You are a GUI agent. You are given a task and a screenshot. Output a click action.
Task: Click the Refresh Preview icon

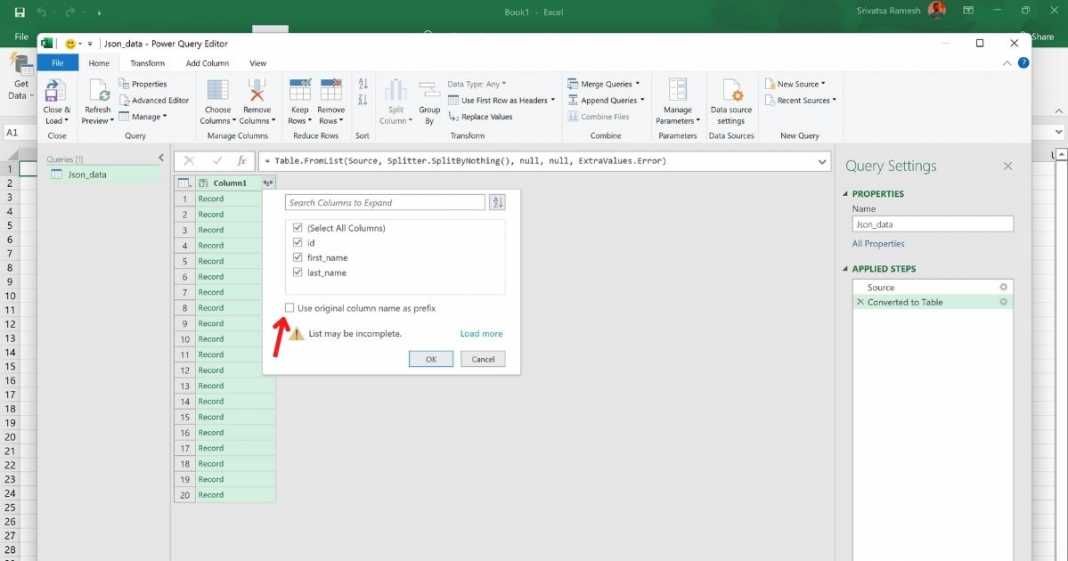pyautogui.click(x=98, y=91)
